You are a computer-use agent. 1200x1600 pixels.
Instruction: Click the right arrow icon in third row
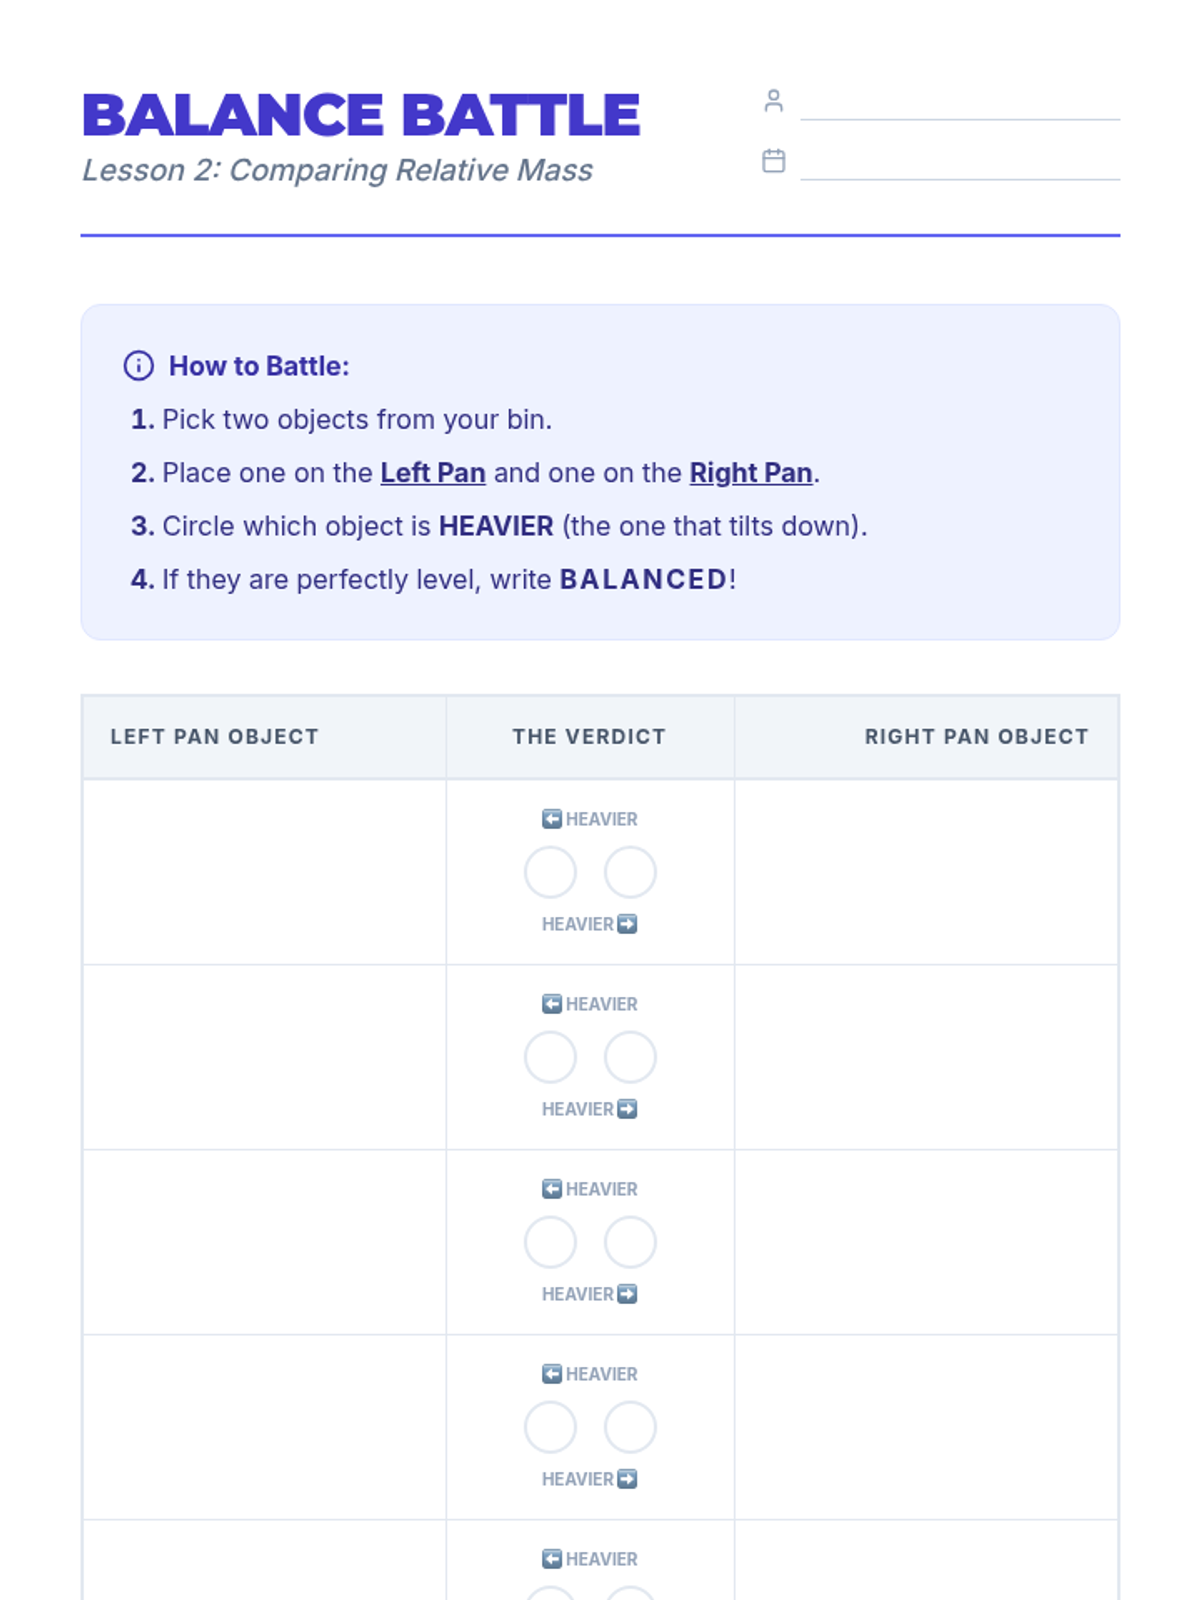(x=627, y=1294)
